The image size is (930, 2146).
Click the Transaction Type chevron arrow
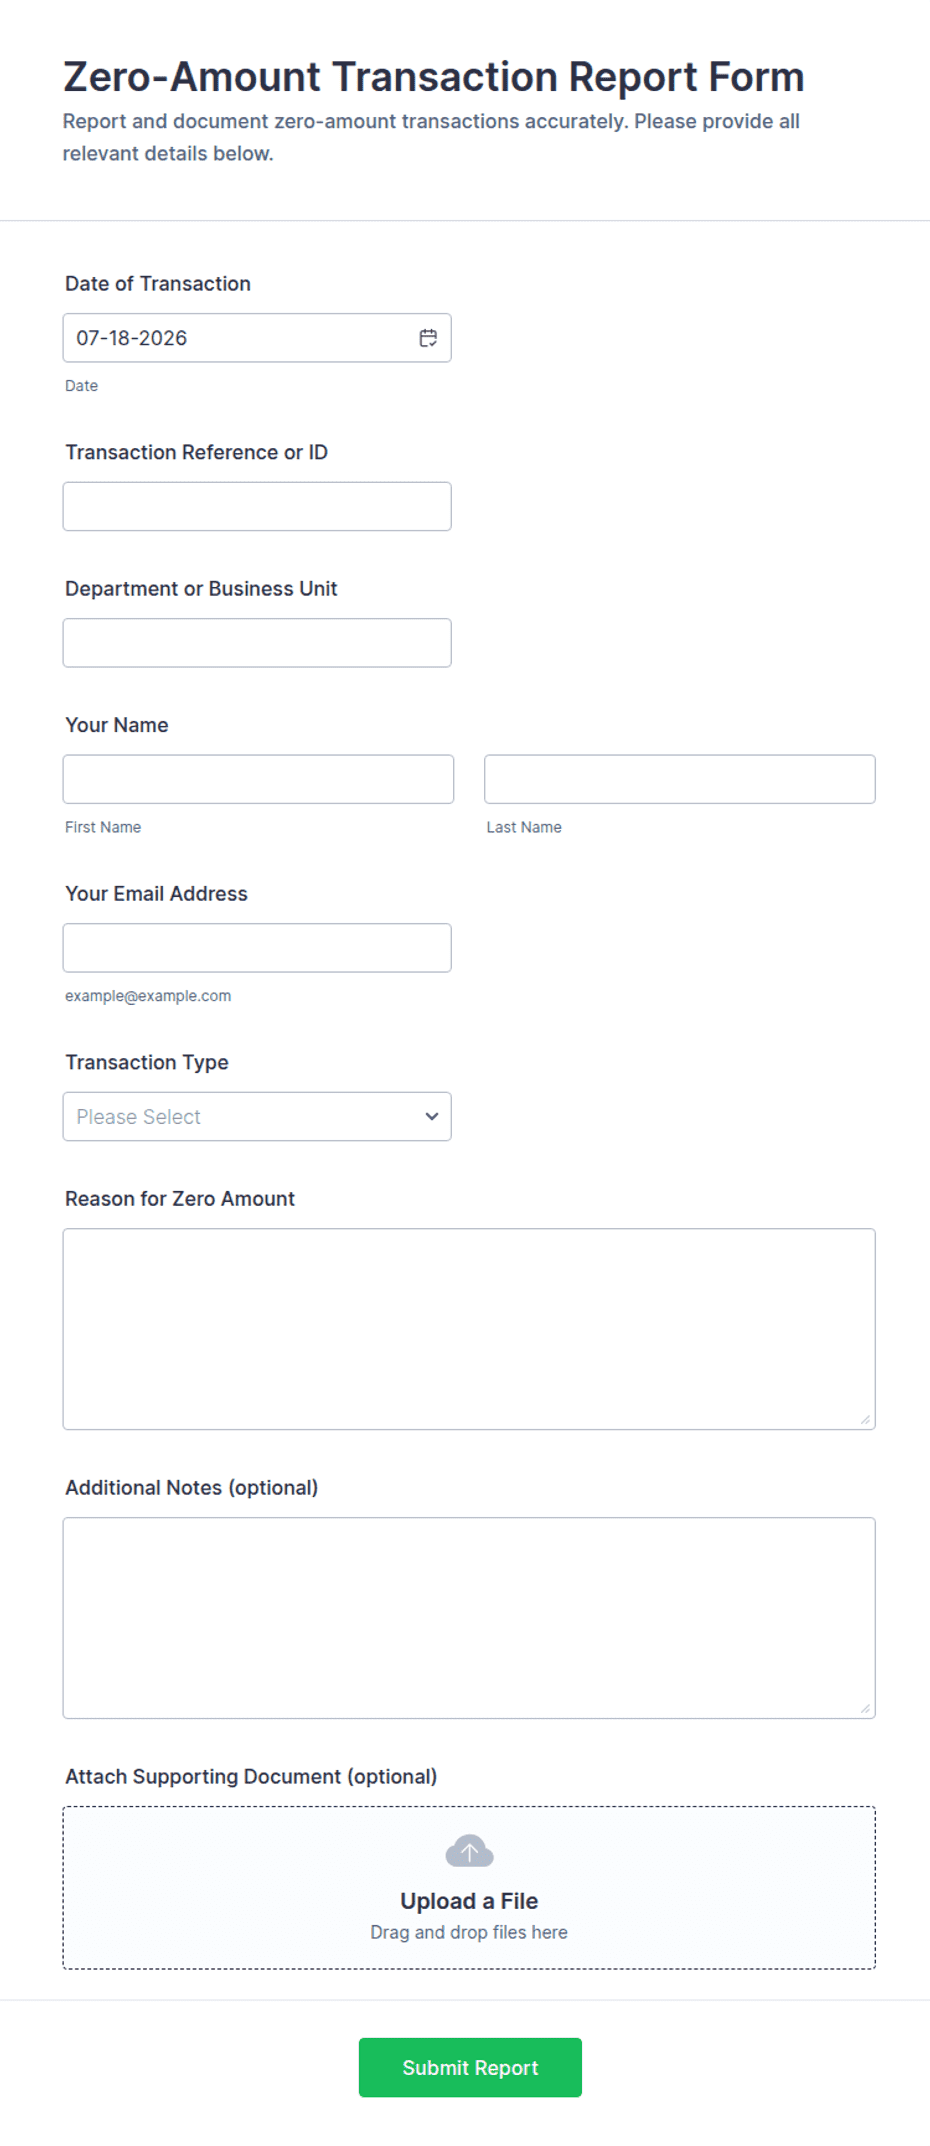431,1116
